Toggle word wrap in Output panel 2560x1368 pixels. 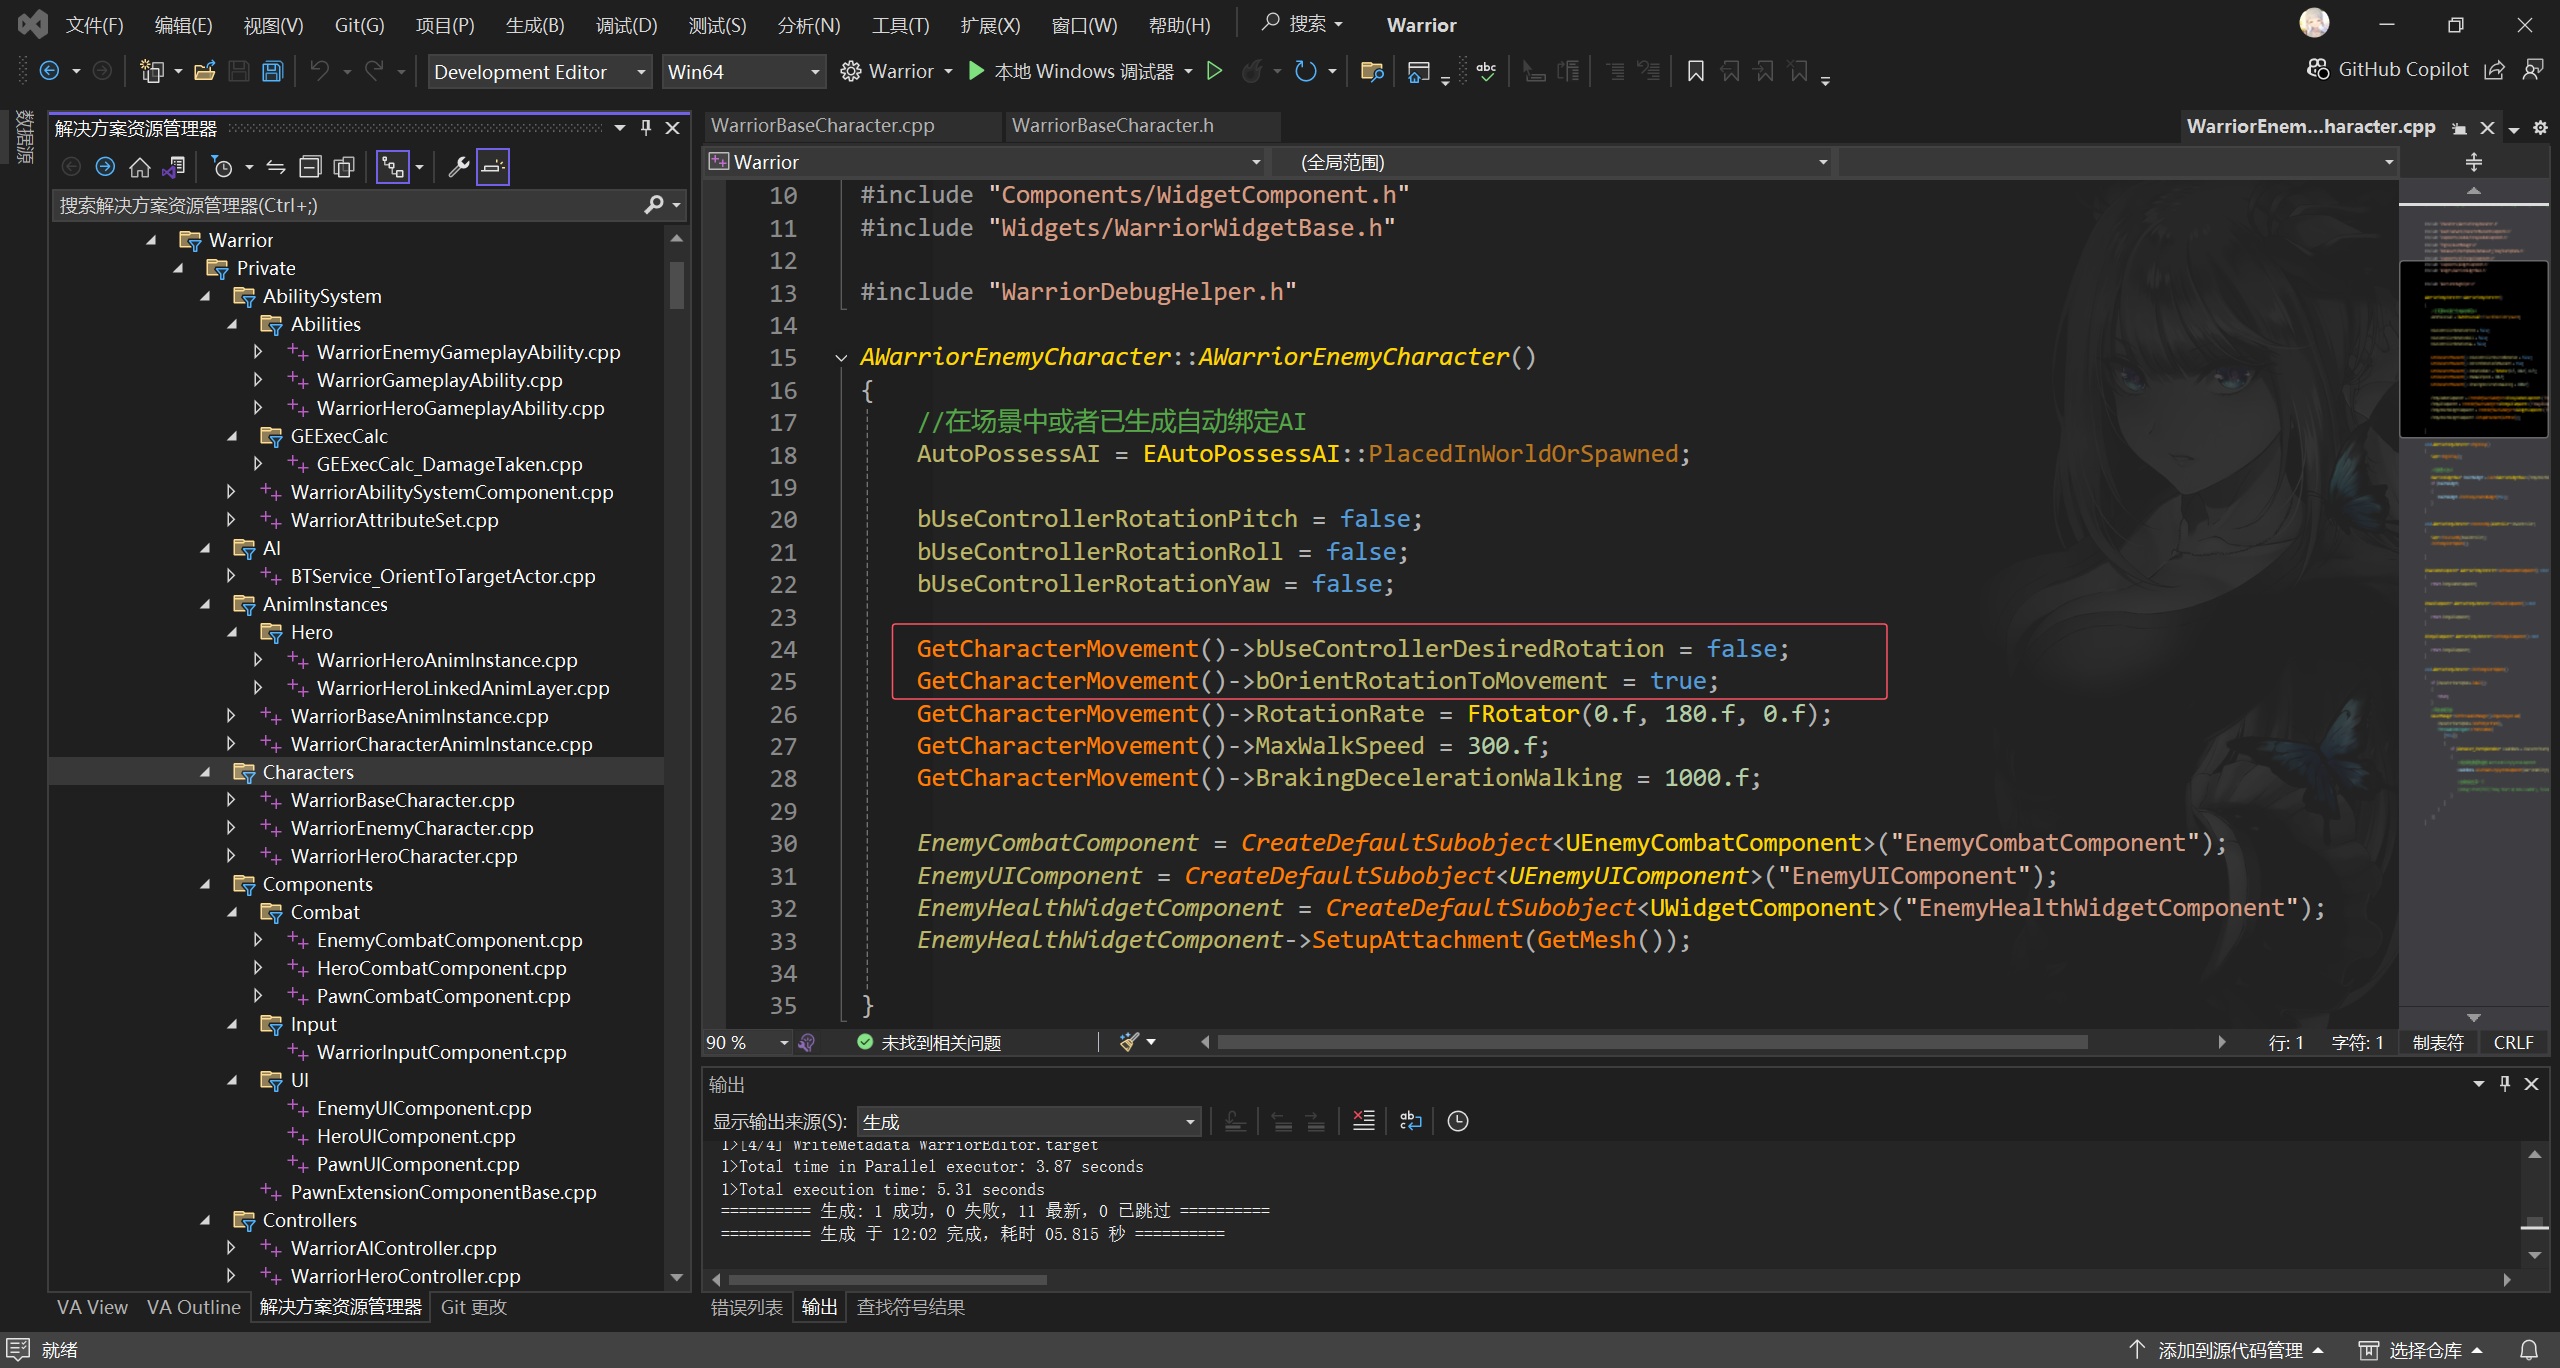[1410, 1121]
